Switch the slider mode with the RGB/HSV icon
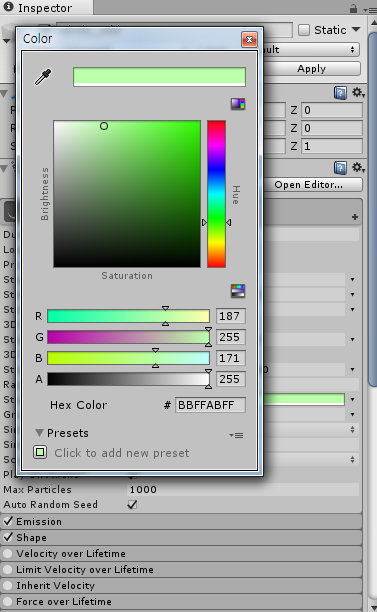Screen dimensions: 377x612 coord(238,291)
